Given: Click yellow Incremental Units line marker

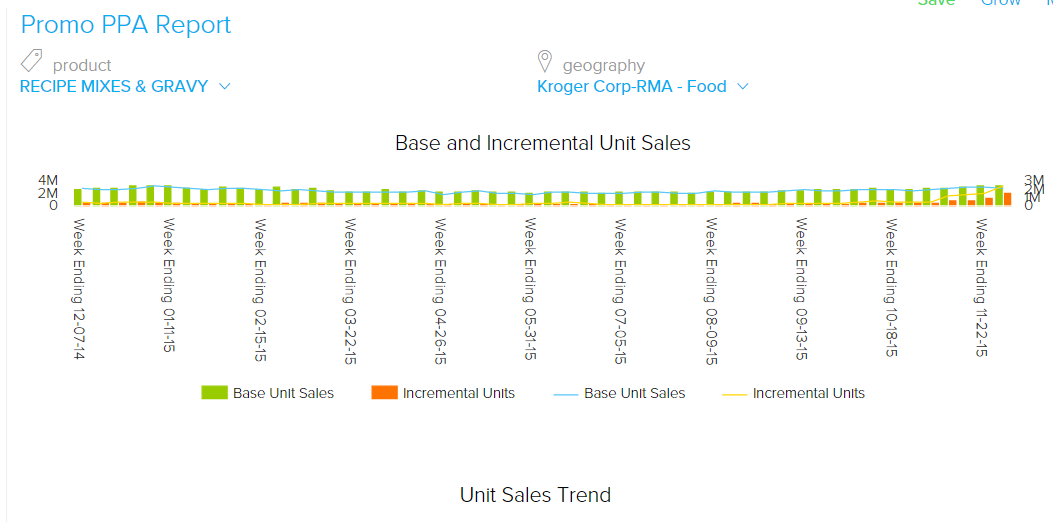Looking at the screenshot, I should click(733, 394).
